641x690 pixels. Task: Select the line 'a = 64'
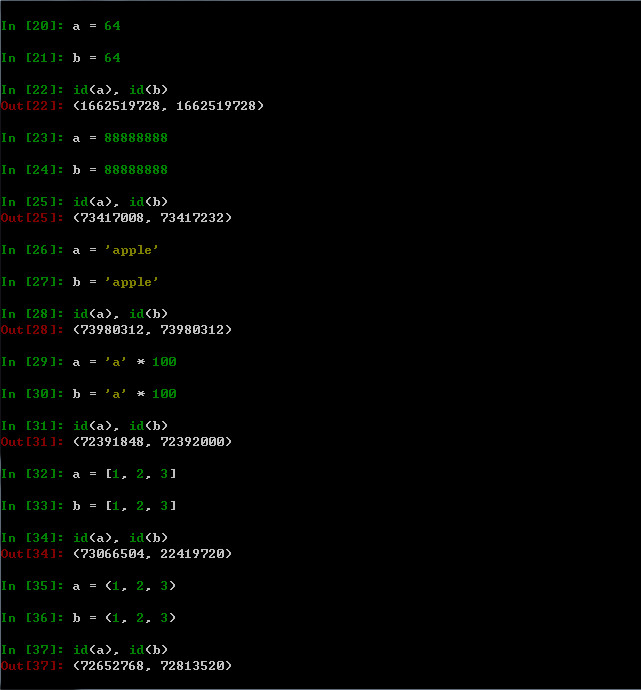[x=96, y=26]
